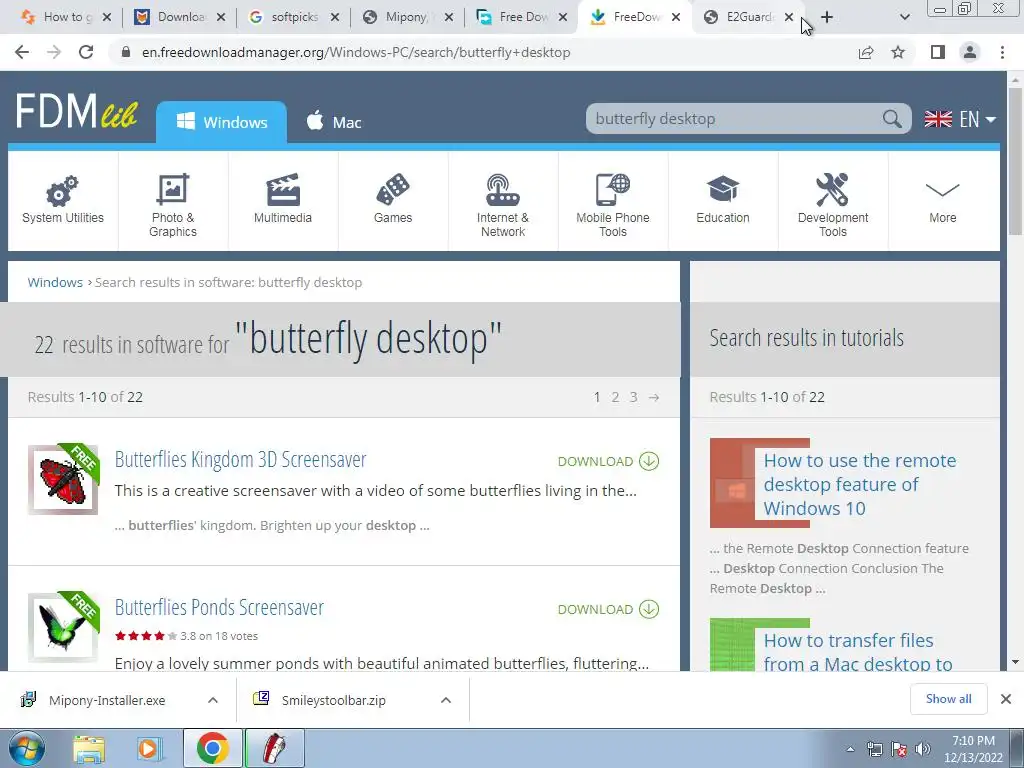
Task: Open the tab search dropdown arrow
Action: pos(904,17)
